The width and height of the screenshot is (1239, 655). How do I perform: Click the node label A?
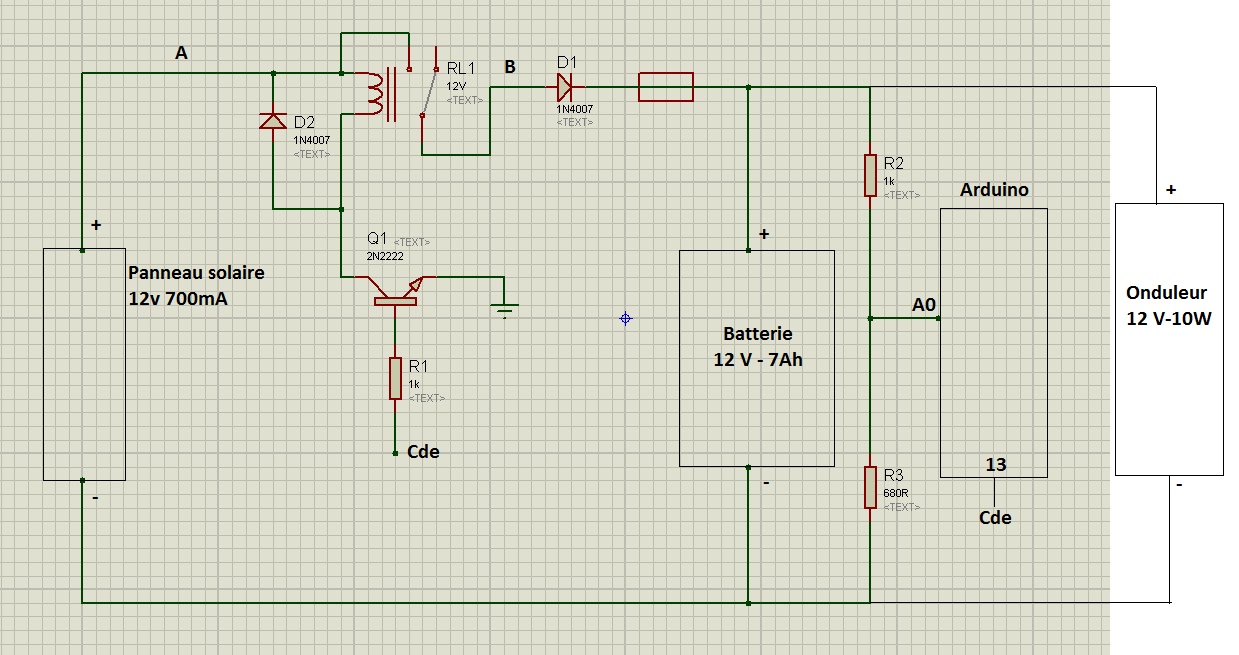[181, 54]
